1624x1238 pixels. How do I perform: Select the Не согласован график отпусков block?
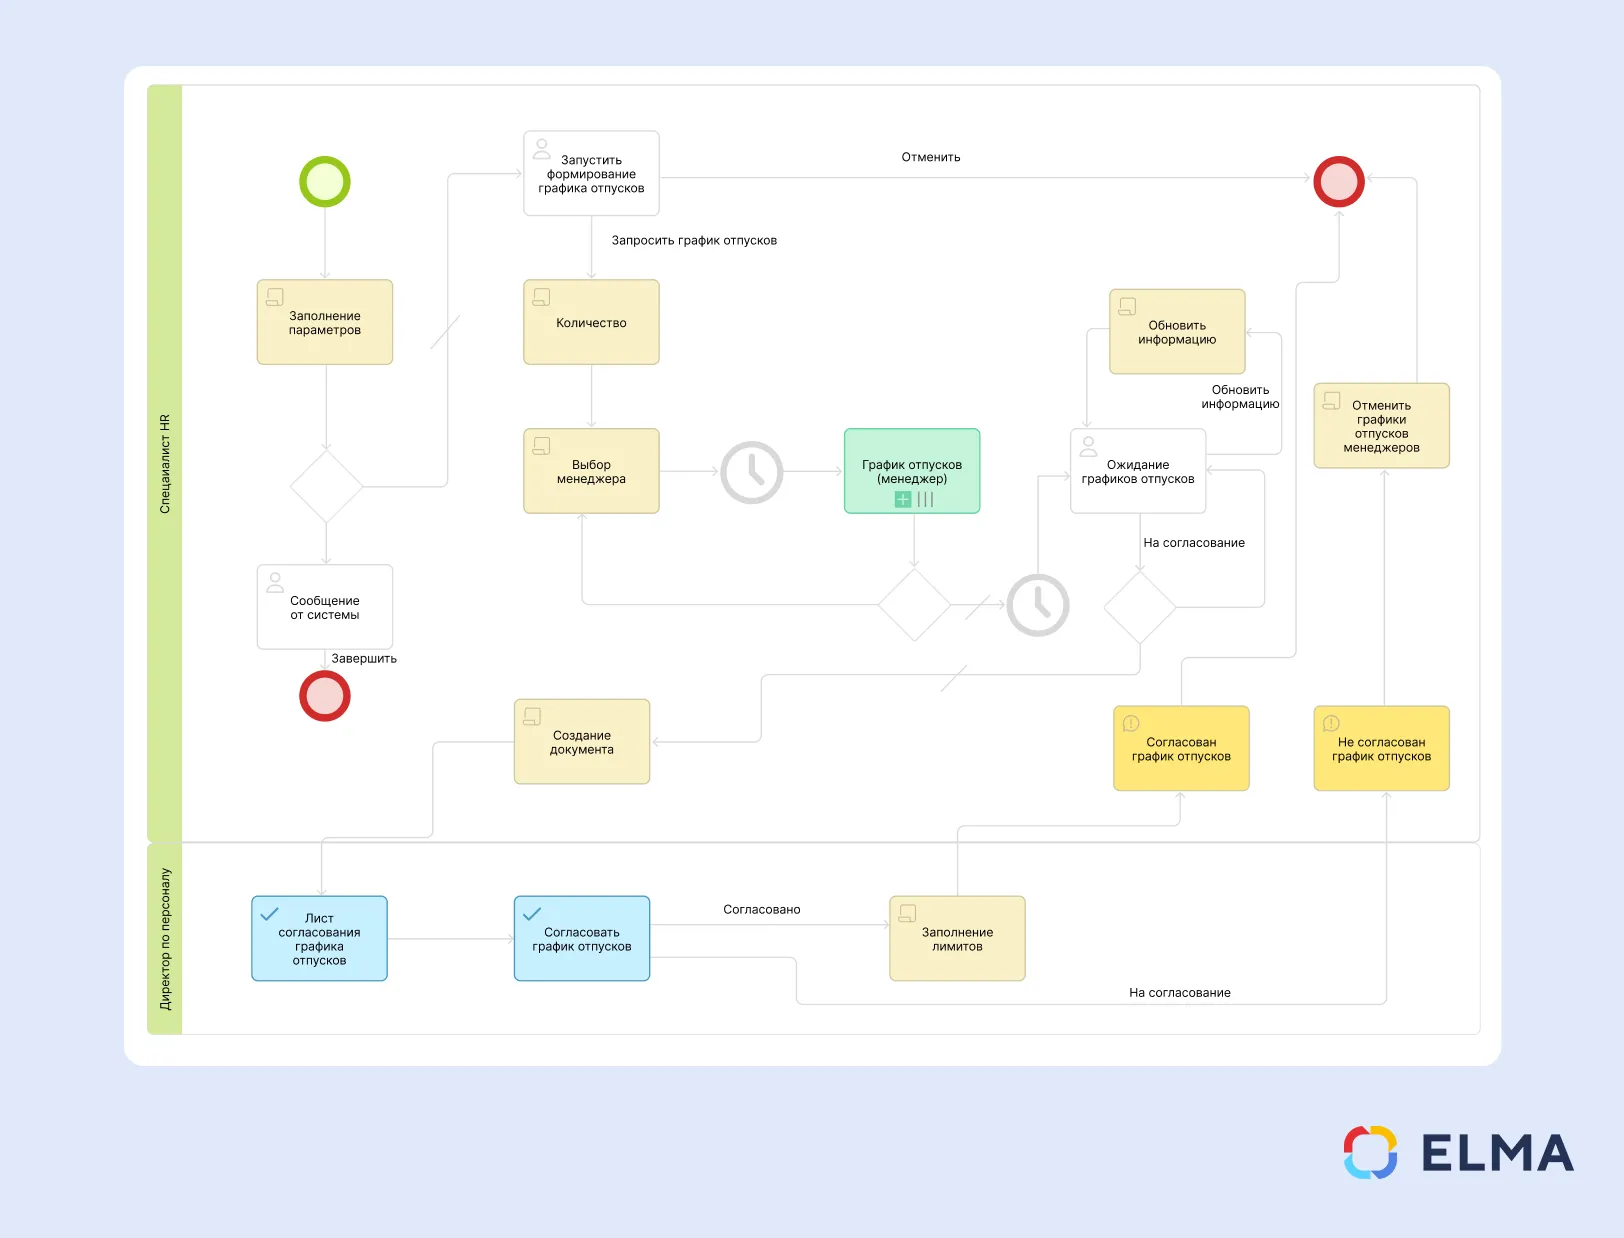(1381, 749)
